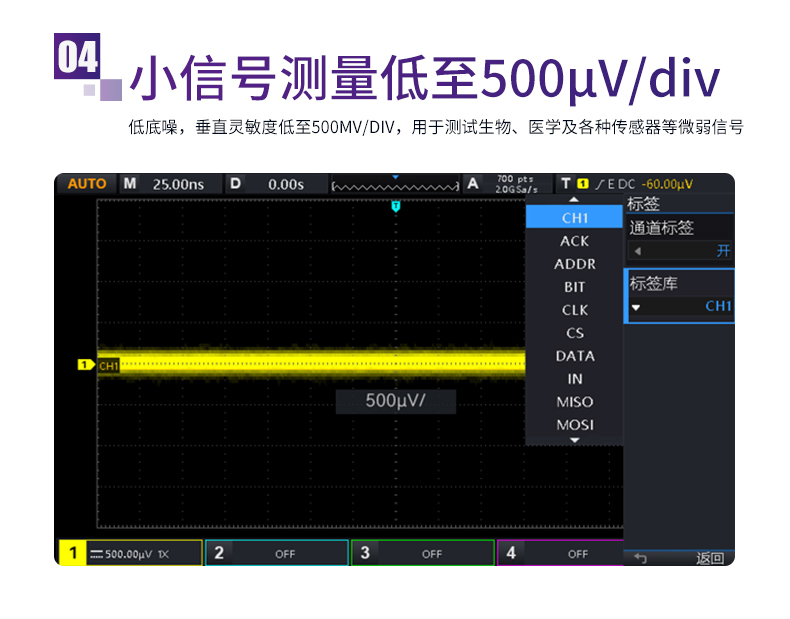790x619 pixels.
Task: Select the MOSI label entry
Action: 574,425
